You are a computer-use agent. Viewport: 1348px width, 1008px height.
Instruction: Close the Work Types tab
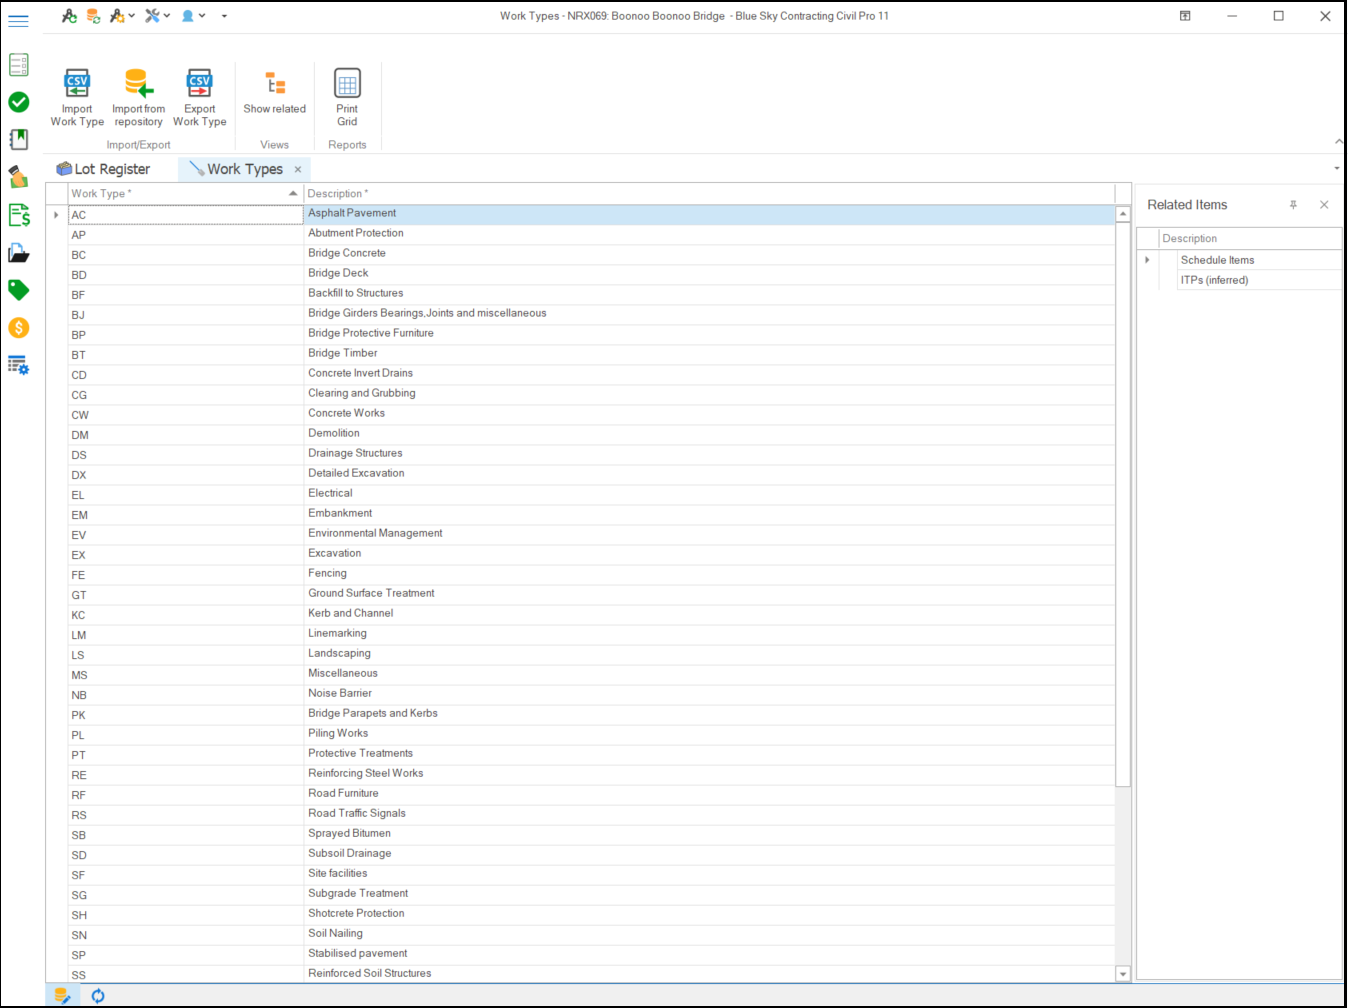coord(298,170)
